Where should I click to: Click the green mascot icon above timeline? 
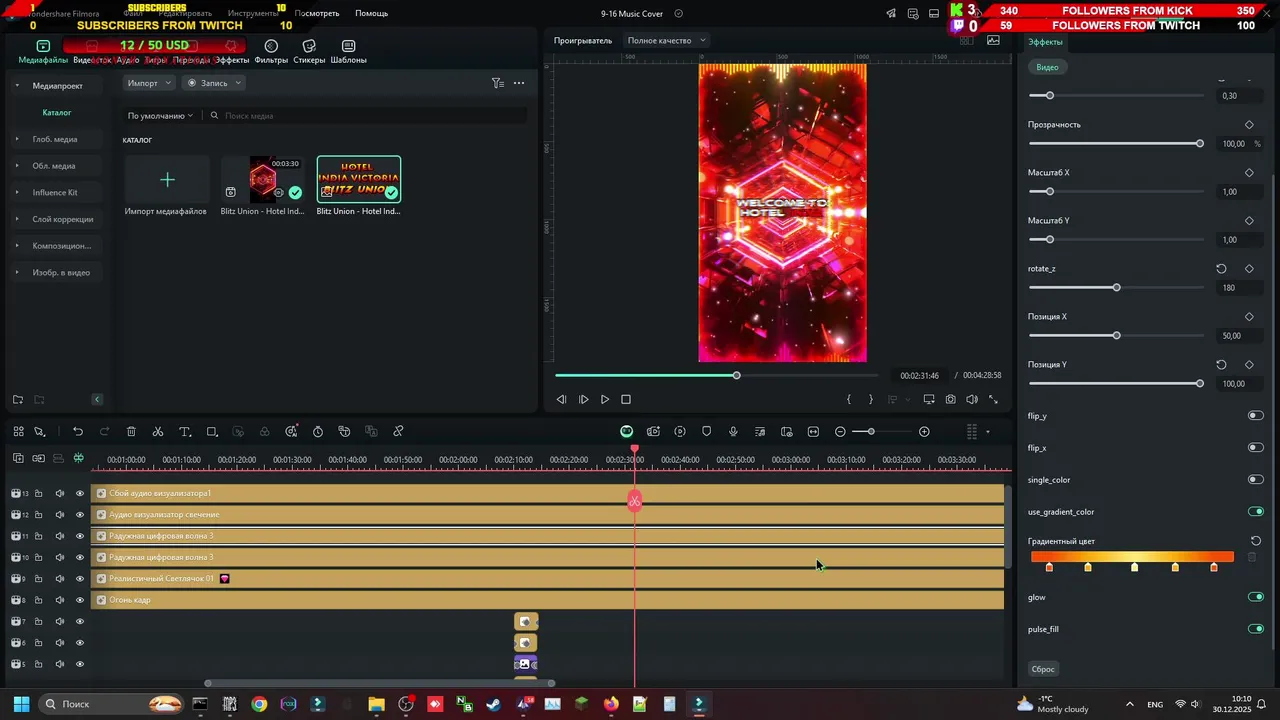[x=627, y=432]
